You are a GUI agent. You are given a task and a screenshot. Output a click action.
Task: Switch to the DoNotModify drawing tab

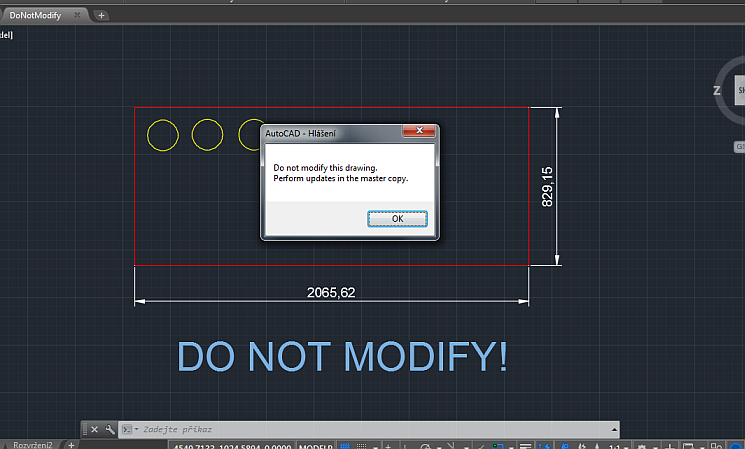(x=36, y=15)
